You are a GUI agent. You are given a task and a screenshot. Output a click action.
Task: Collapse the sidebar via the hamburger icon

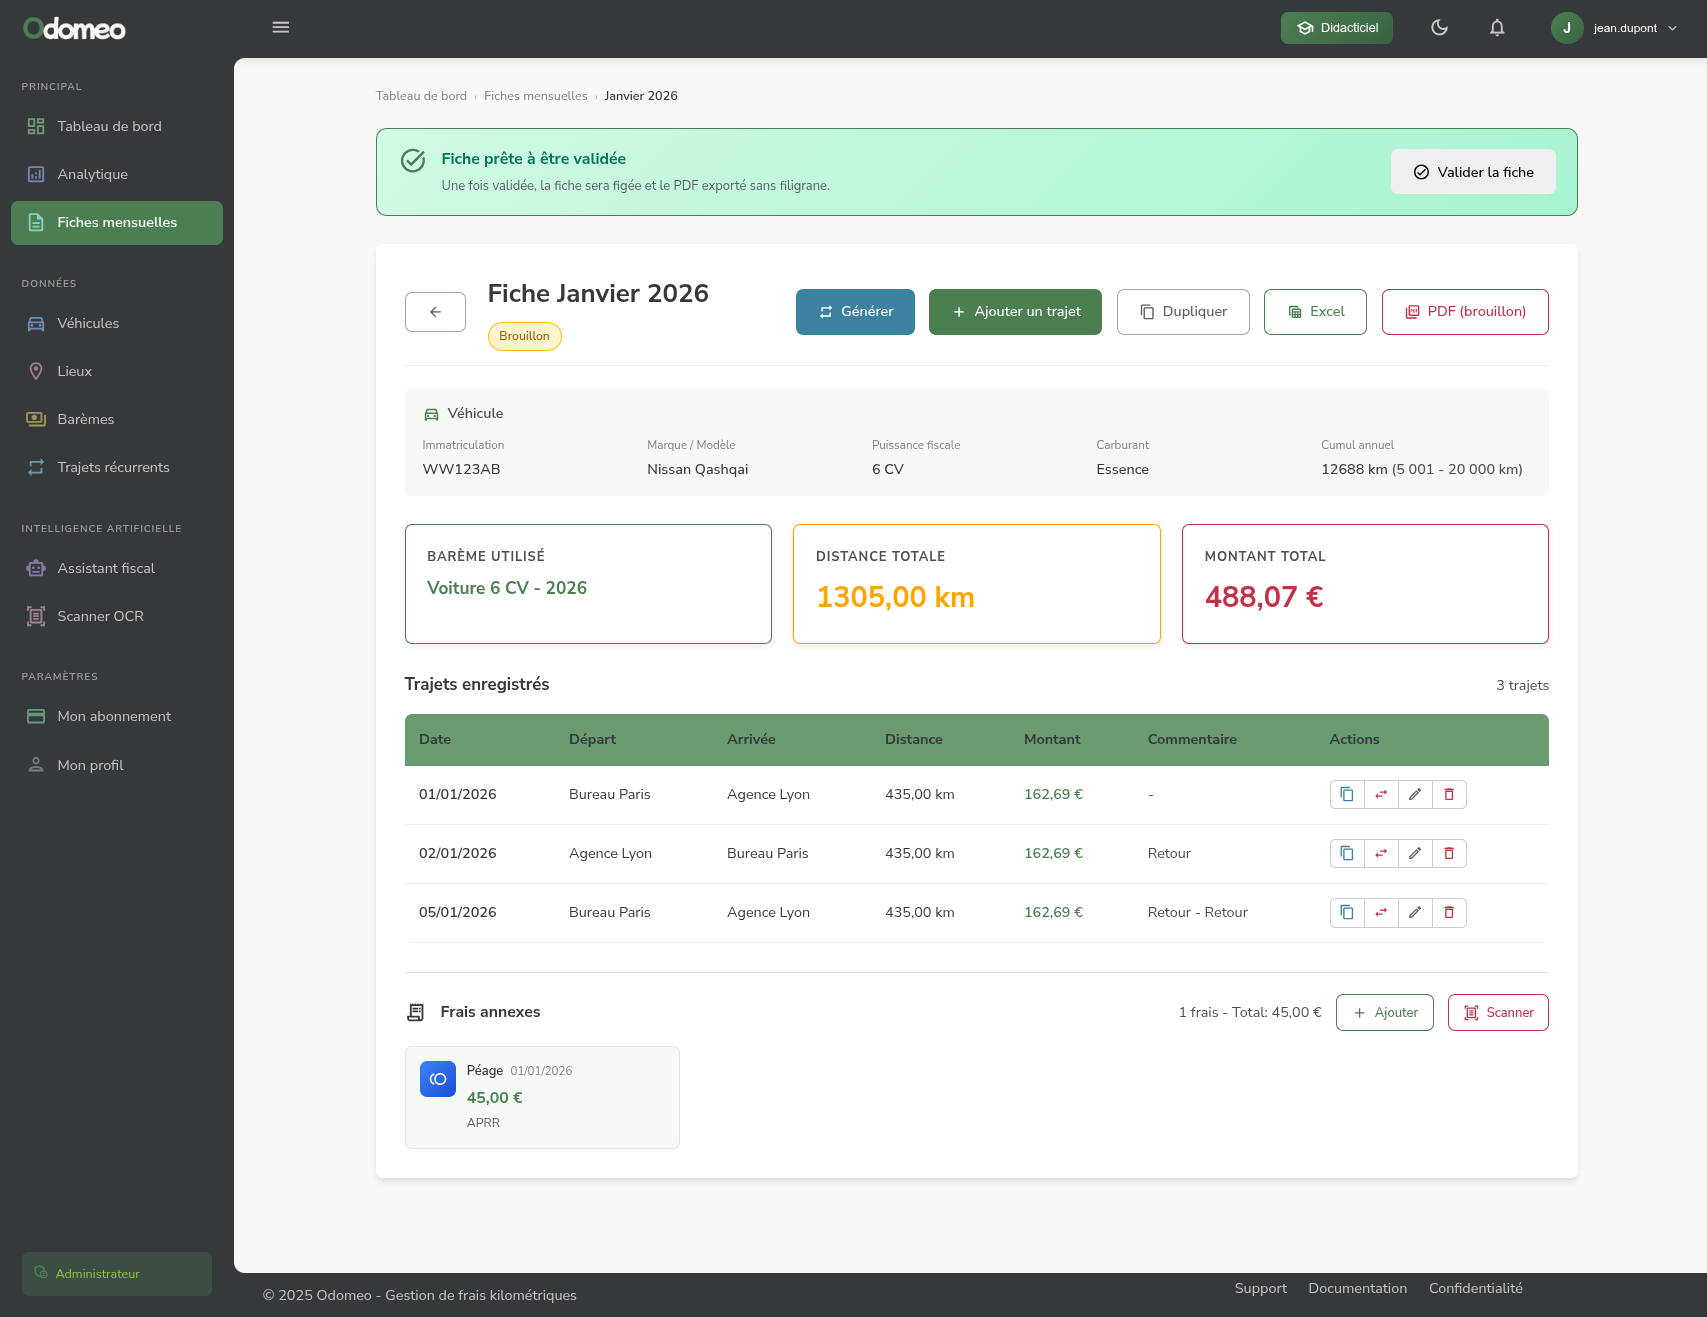(281, 27)
